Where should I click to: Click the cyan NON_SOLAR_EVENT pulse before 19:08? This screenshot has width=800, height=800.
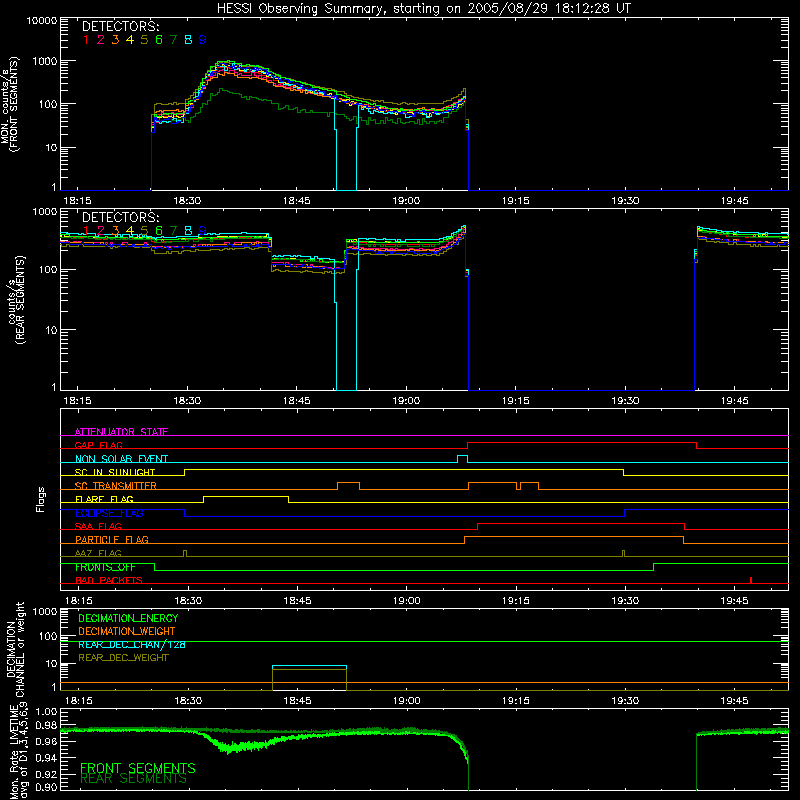pos(462,459)
